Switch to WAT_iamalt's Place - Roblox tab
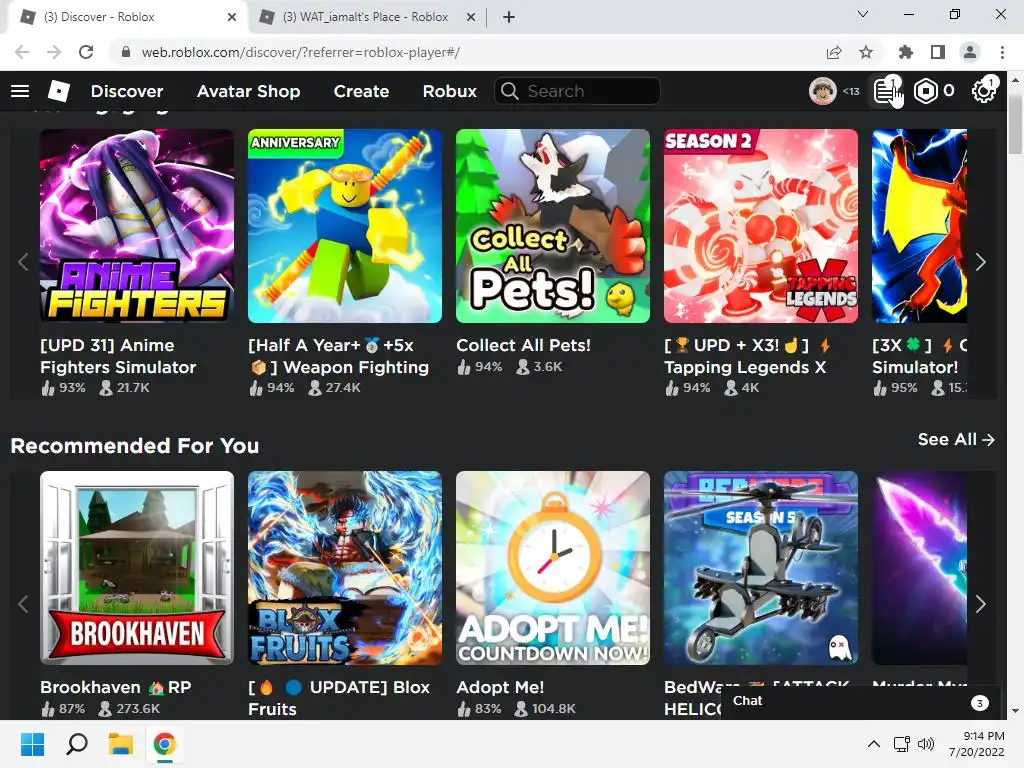The height and width of the screenshot is (768, 1024). click(x=366, y=18)
